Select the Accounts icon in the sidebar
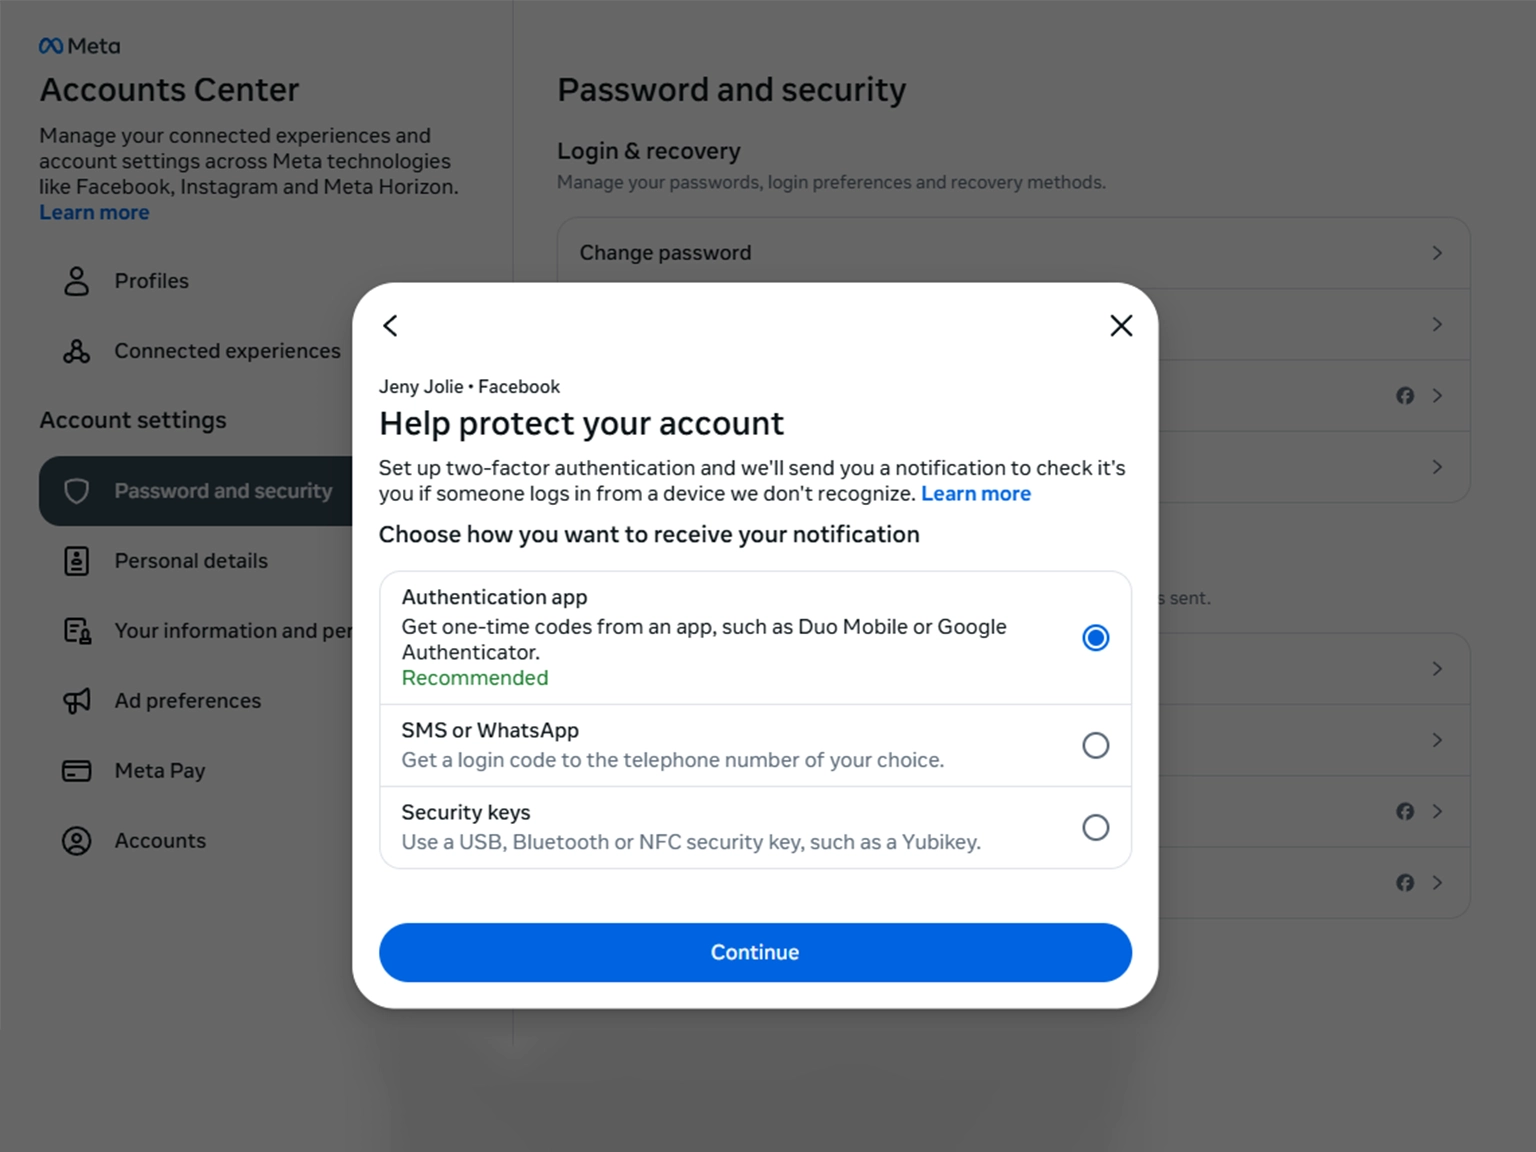 pyautogui.click(x=76, y=841)
